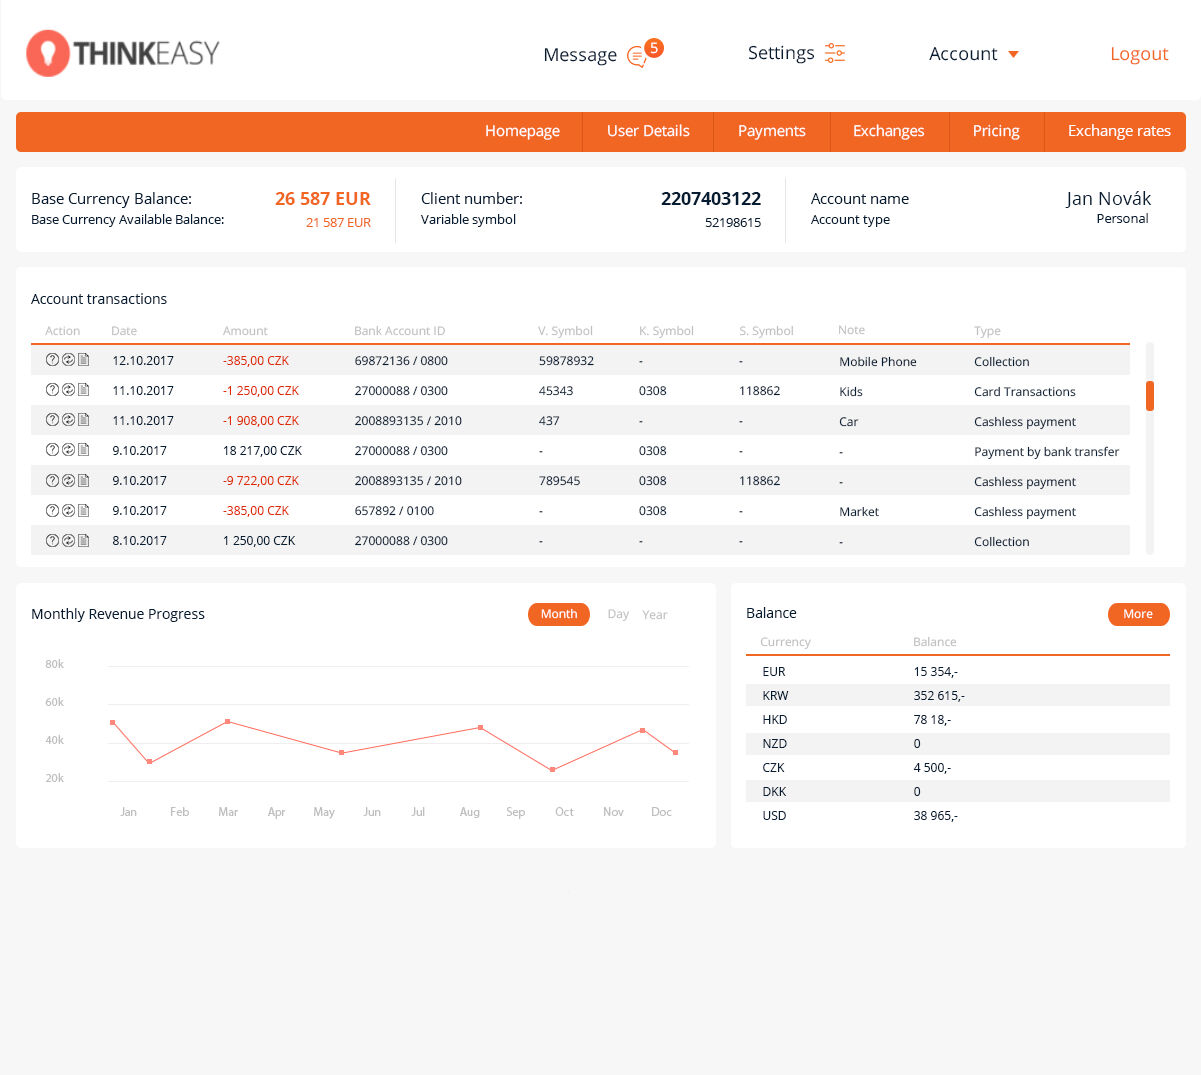
Task: Click the Settings sliders icon
Action: [835, 54]
